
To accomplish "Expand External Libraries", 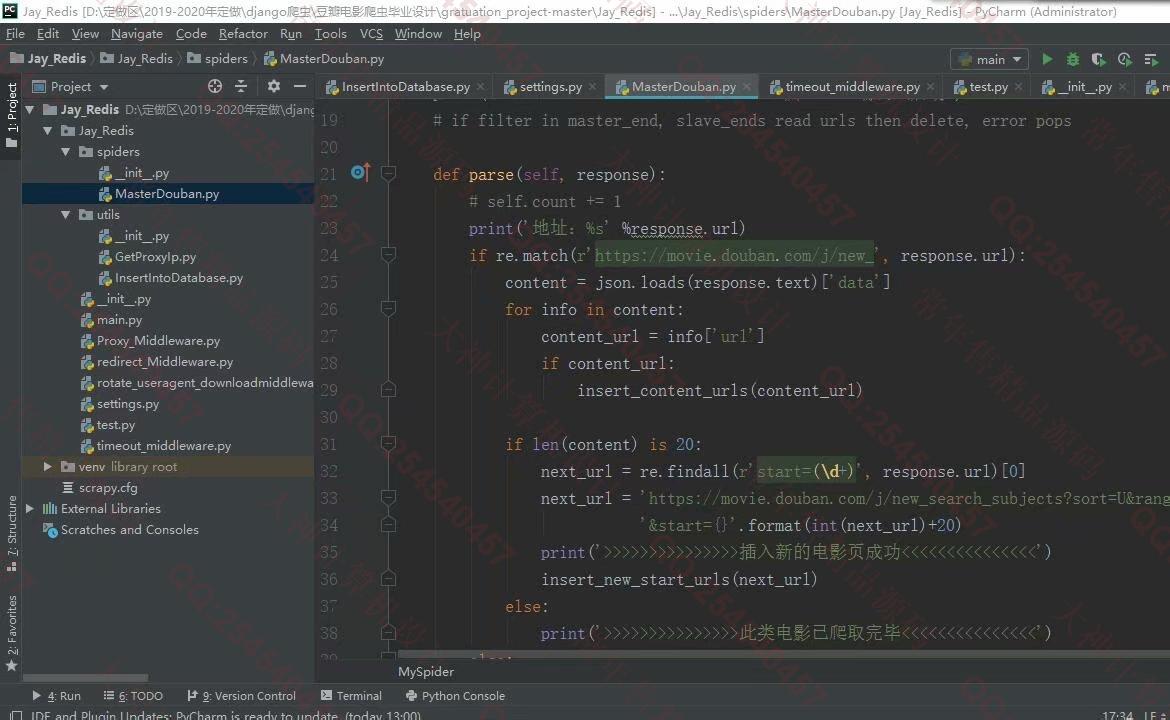I will (30, 508).
